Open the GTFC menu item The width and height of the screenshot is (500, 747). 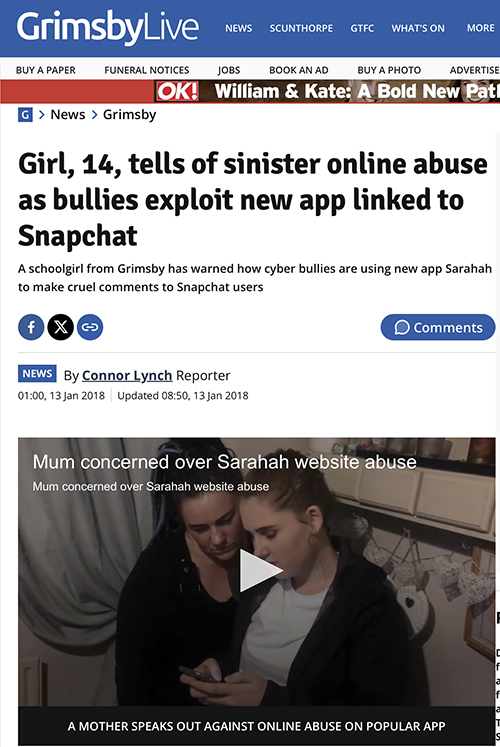point(362,28)
